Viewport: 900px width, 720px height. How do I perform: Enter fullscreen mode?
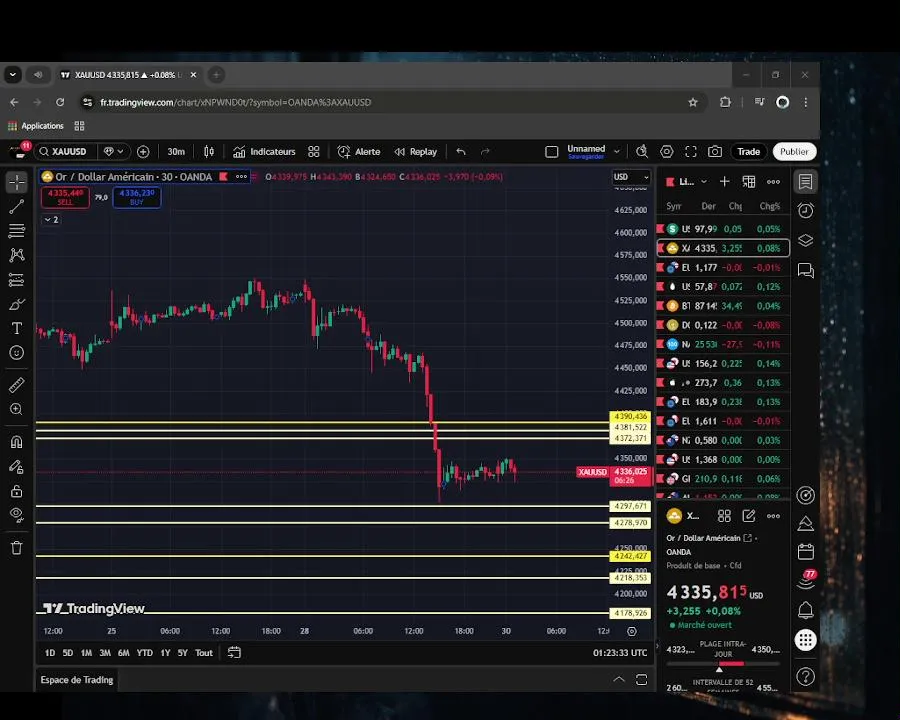point(690,152)
